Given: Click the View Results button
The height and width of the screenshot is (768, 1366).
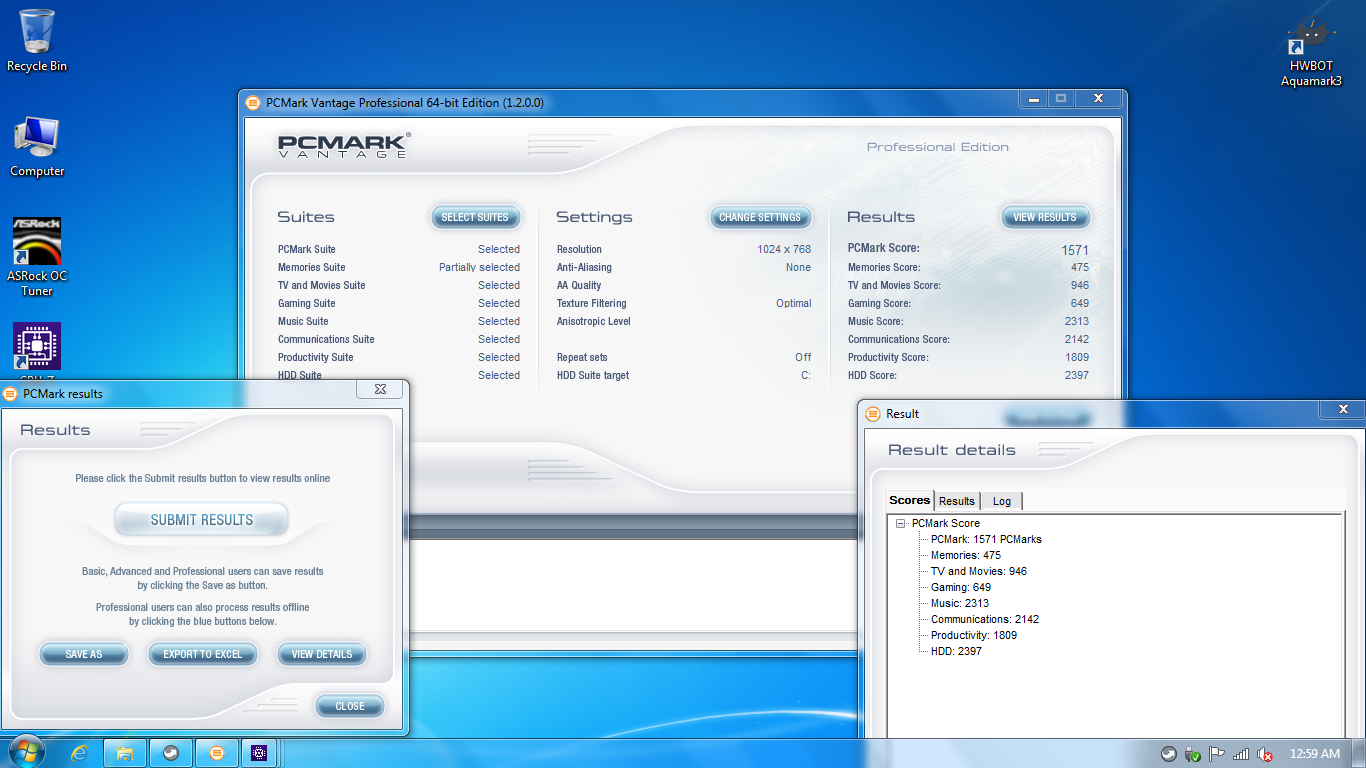Looking at the screenshot, I should pyautogui.click(x=1045, y=217).
